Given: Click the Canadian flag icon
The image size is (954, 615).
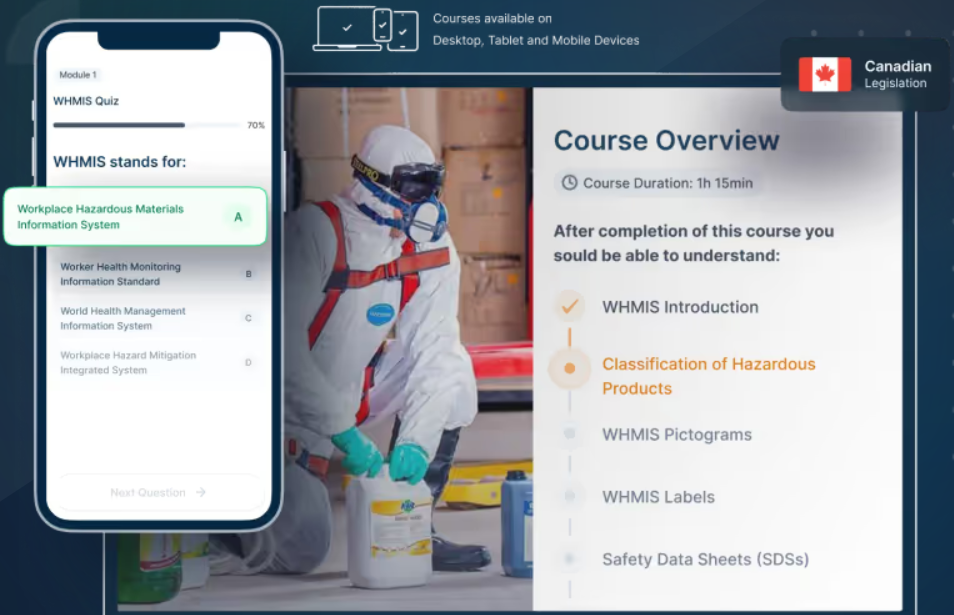Looking at the screenshot, I should 824,75.
